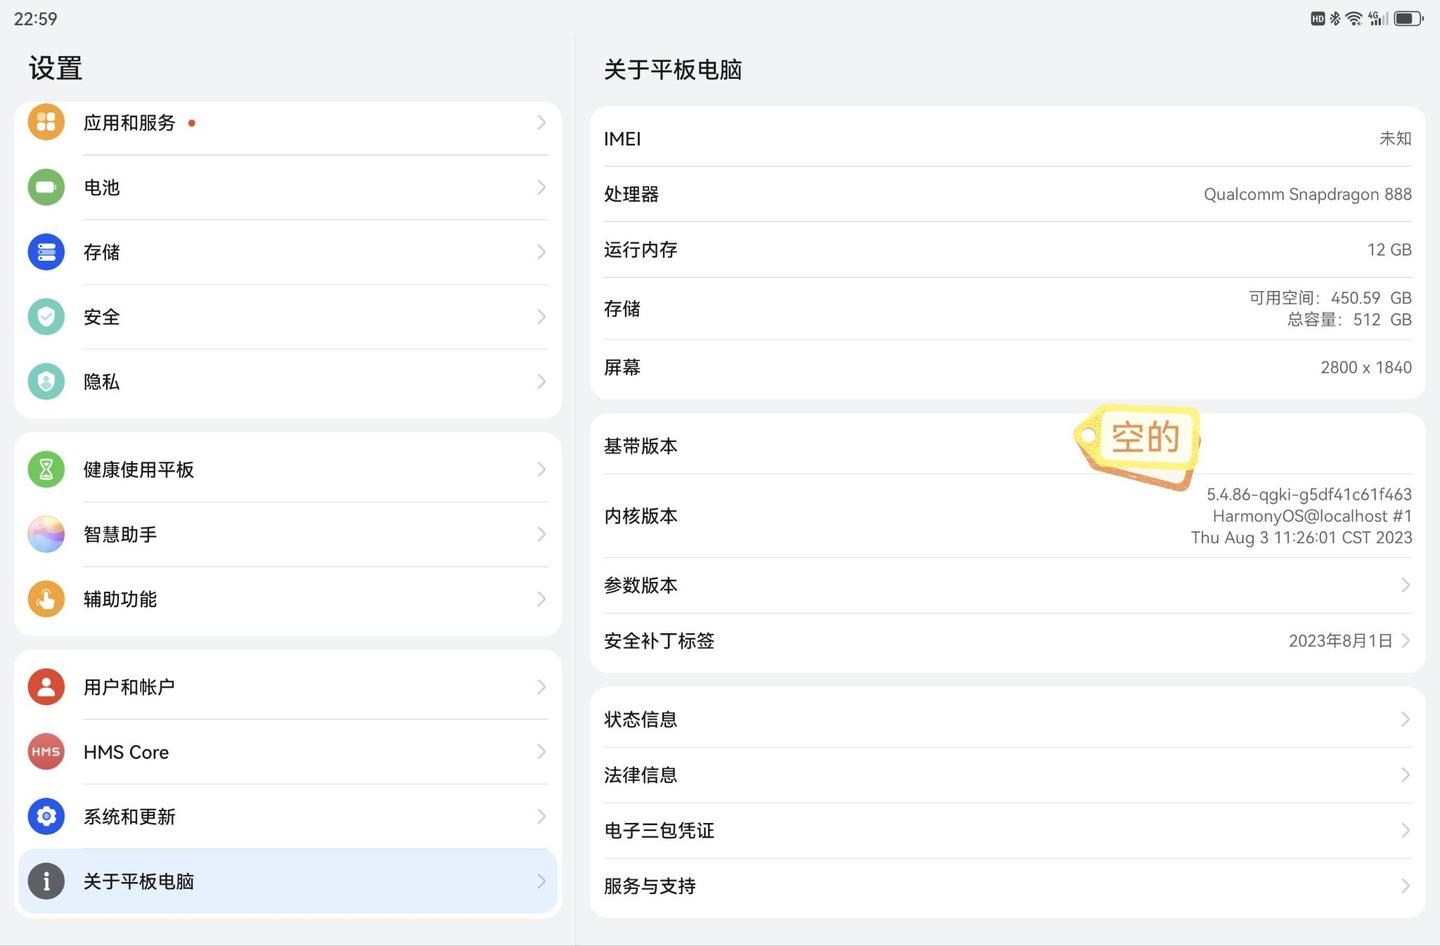Image resolution: width=1440 pixels, height=946 pixels.
Task: Tap the orange Apps and Services icon
Action: pyautogui.click(x=46, y=123)
